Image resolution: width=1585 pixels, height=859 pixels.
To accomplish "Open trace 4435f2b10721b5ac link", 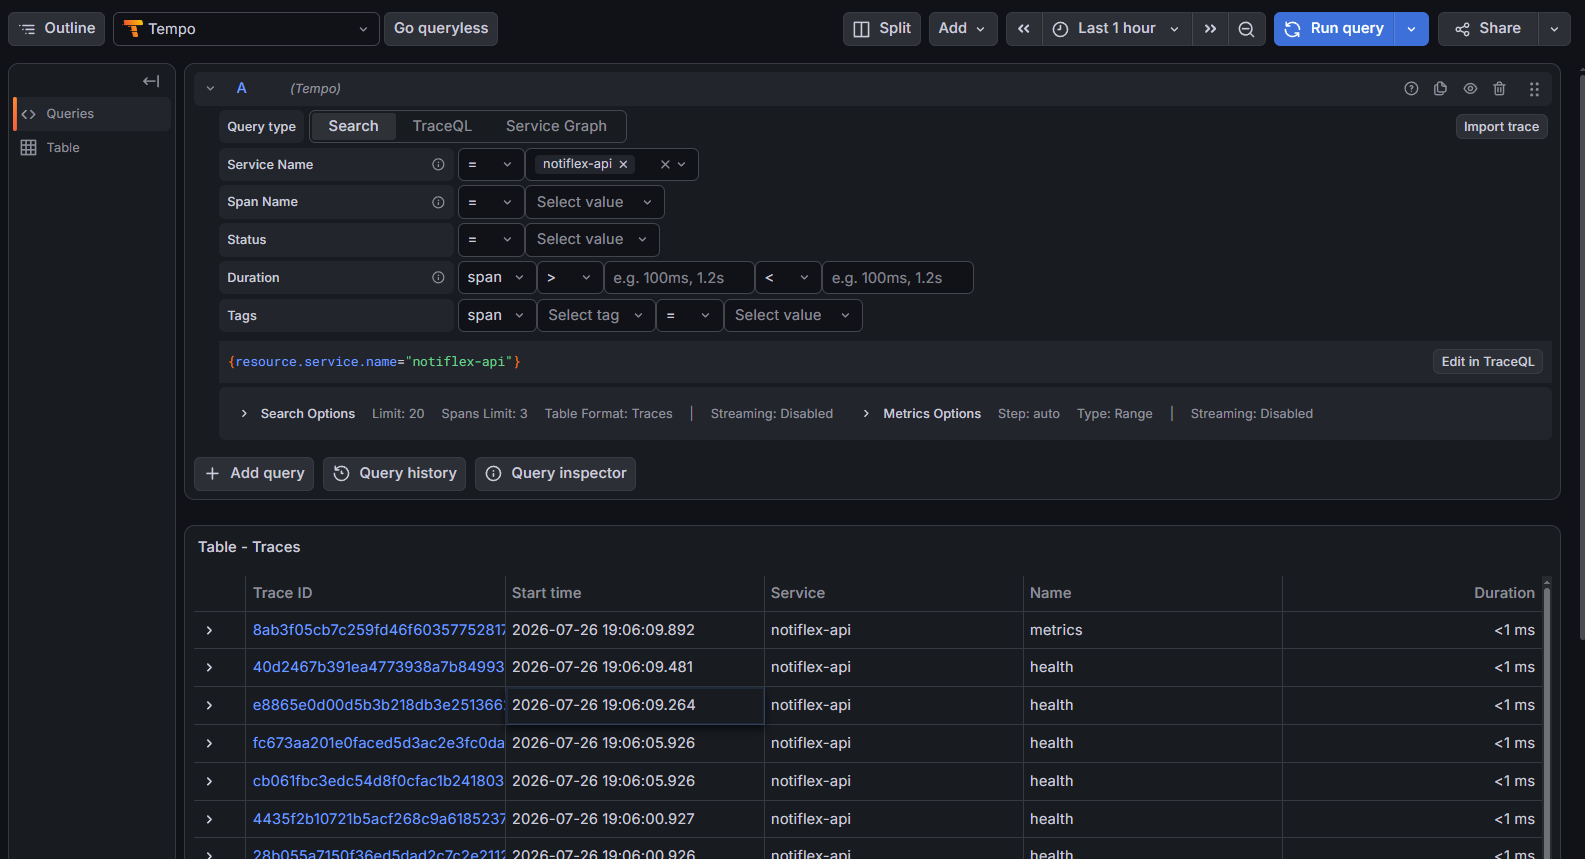I will click(x=379, y=819).
